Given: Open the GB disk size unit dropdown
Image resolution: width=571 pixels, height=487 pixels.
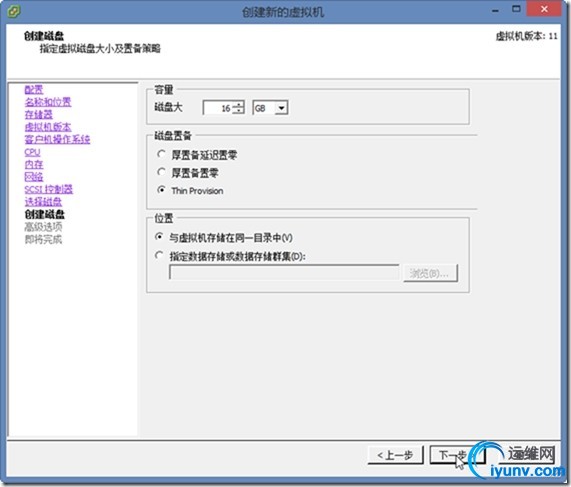Looking at the screenshot, I should (281, 108).
